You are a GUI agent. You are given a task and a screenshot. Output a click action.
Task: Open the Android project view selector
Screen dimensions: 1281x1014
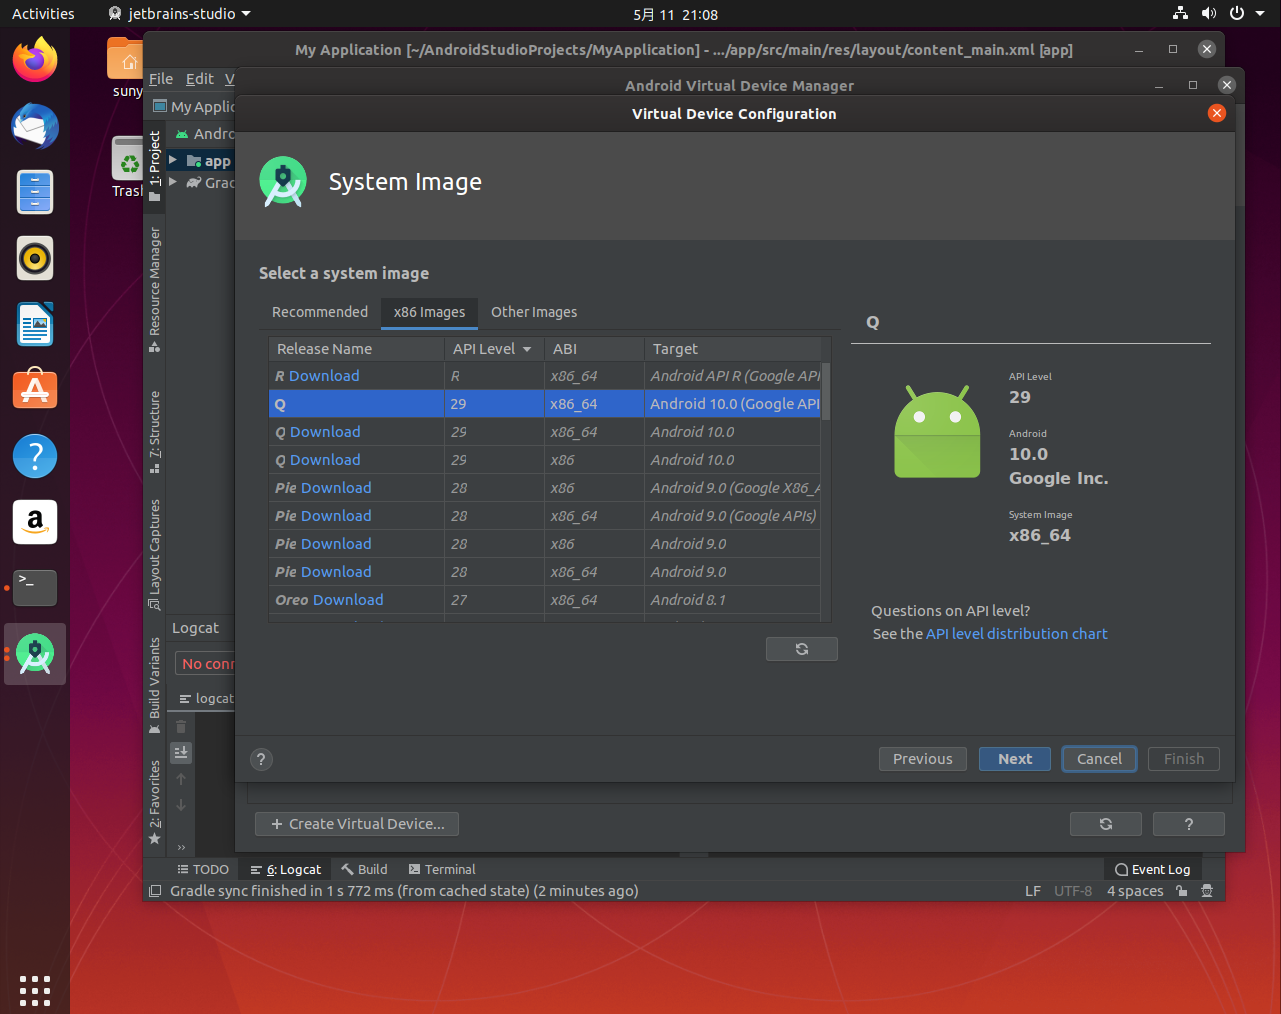(x=205, y=134)
